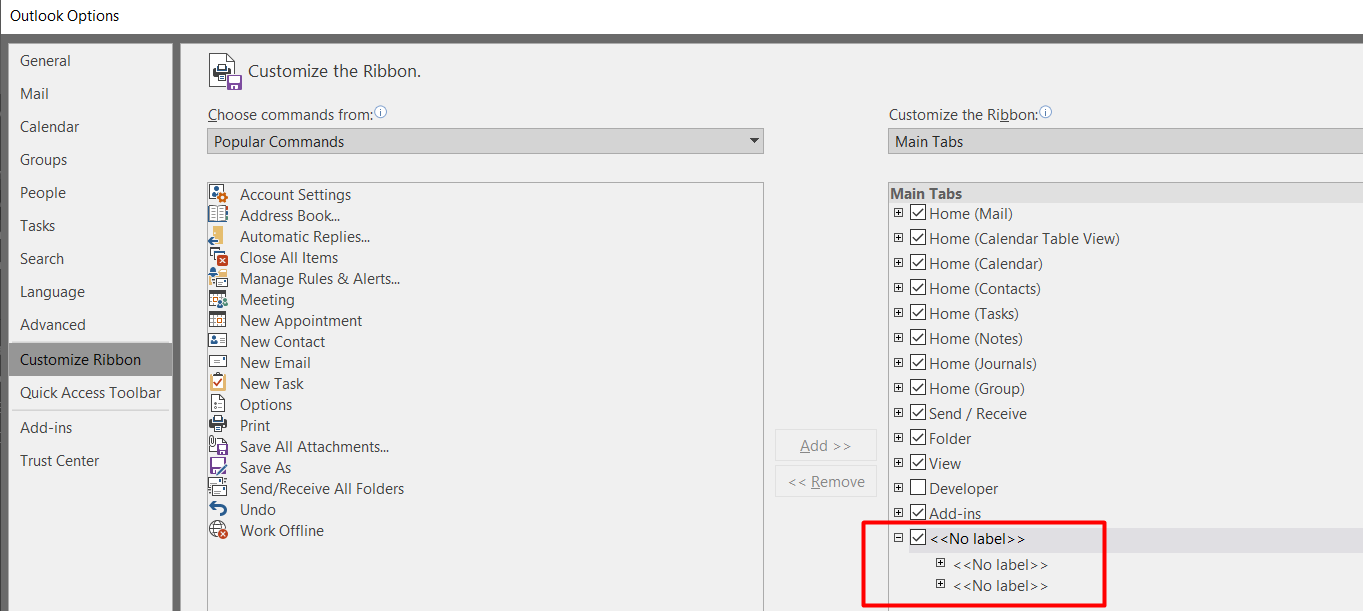Open the Quick Access Toolbar category
1363x611 pixels.
pyautogui.click(x=90, y=393)
